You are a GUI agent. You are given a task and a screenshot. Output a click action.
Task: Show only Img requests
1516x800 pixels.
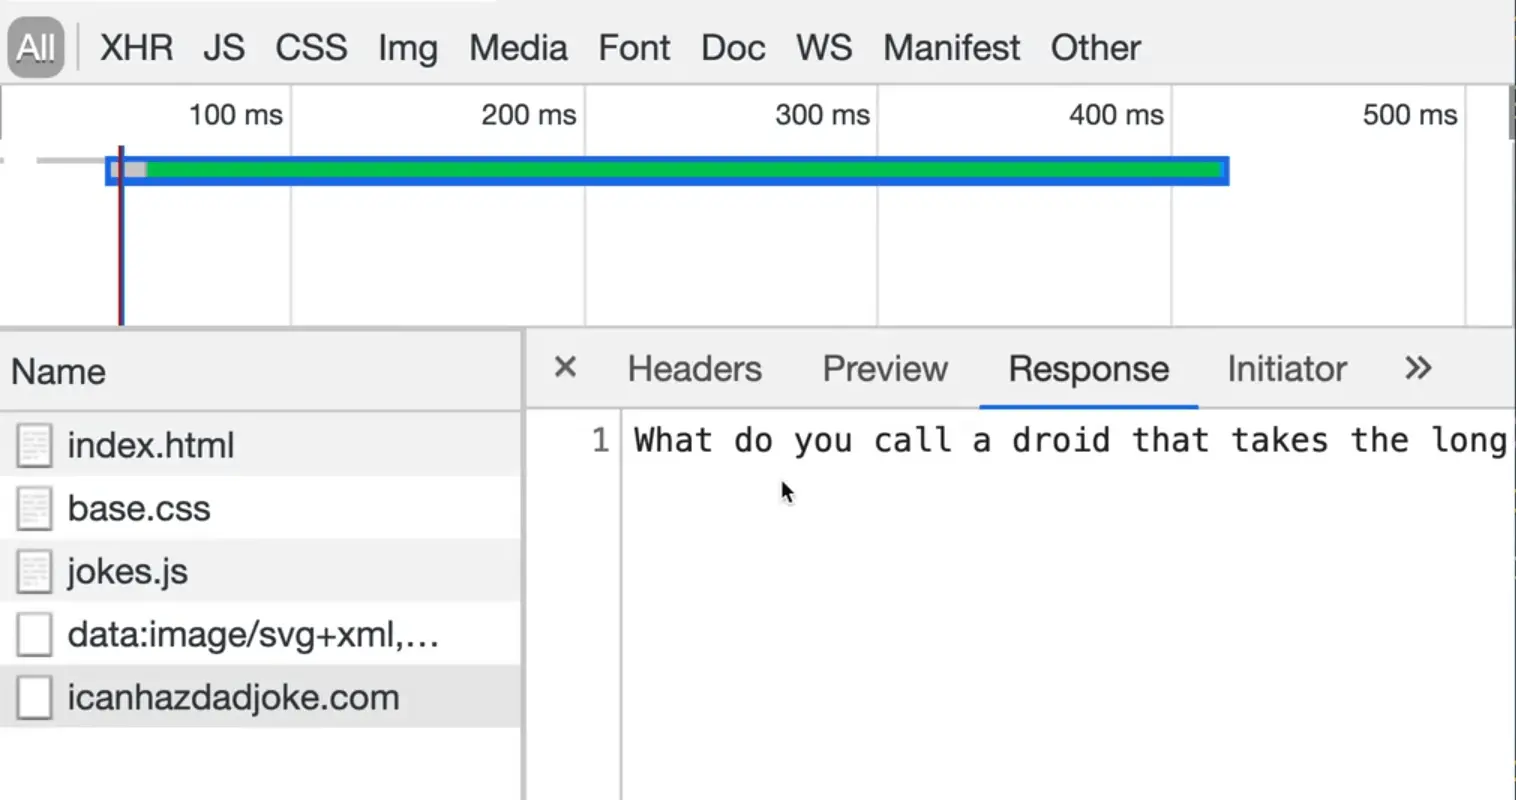[x=407, y=48]
